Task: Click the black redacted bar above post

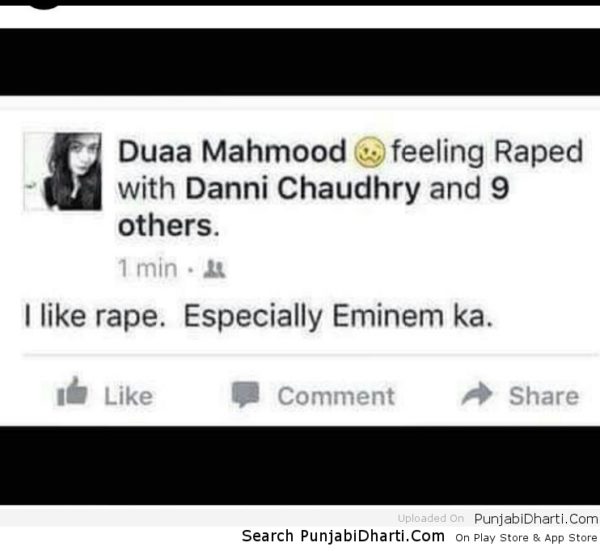Action: click(x=300, y=62)
